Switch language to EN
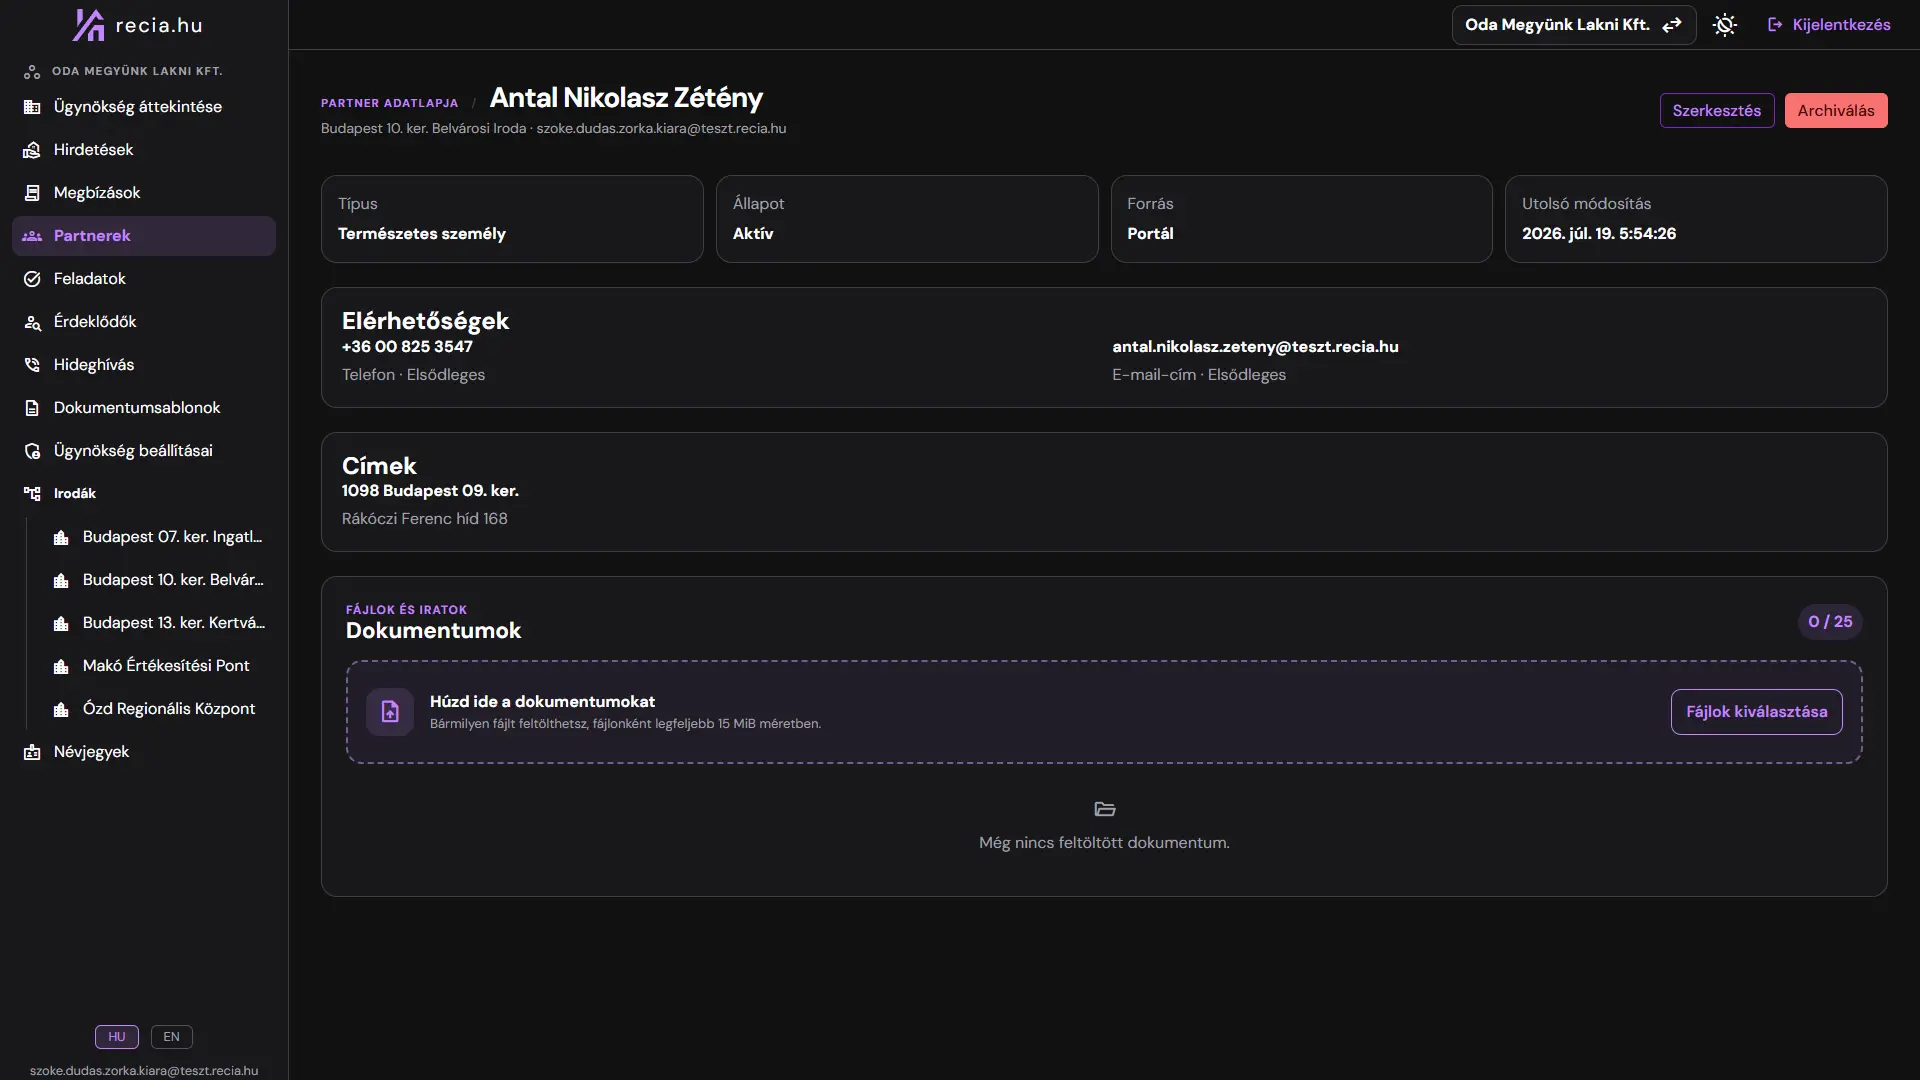Viewport: 1920px width, 1080px height. tap(172, 1037)
